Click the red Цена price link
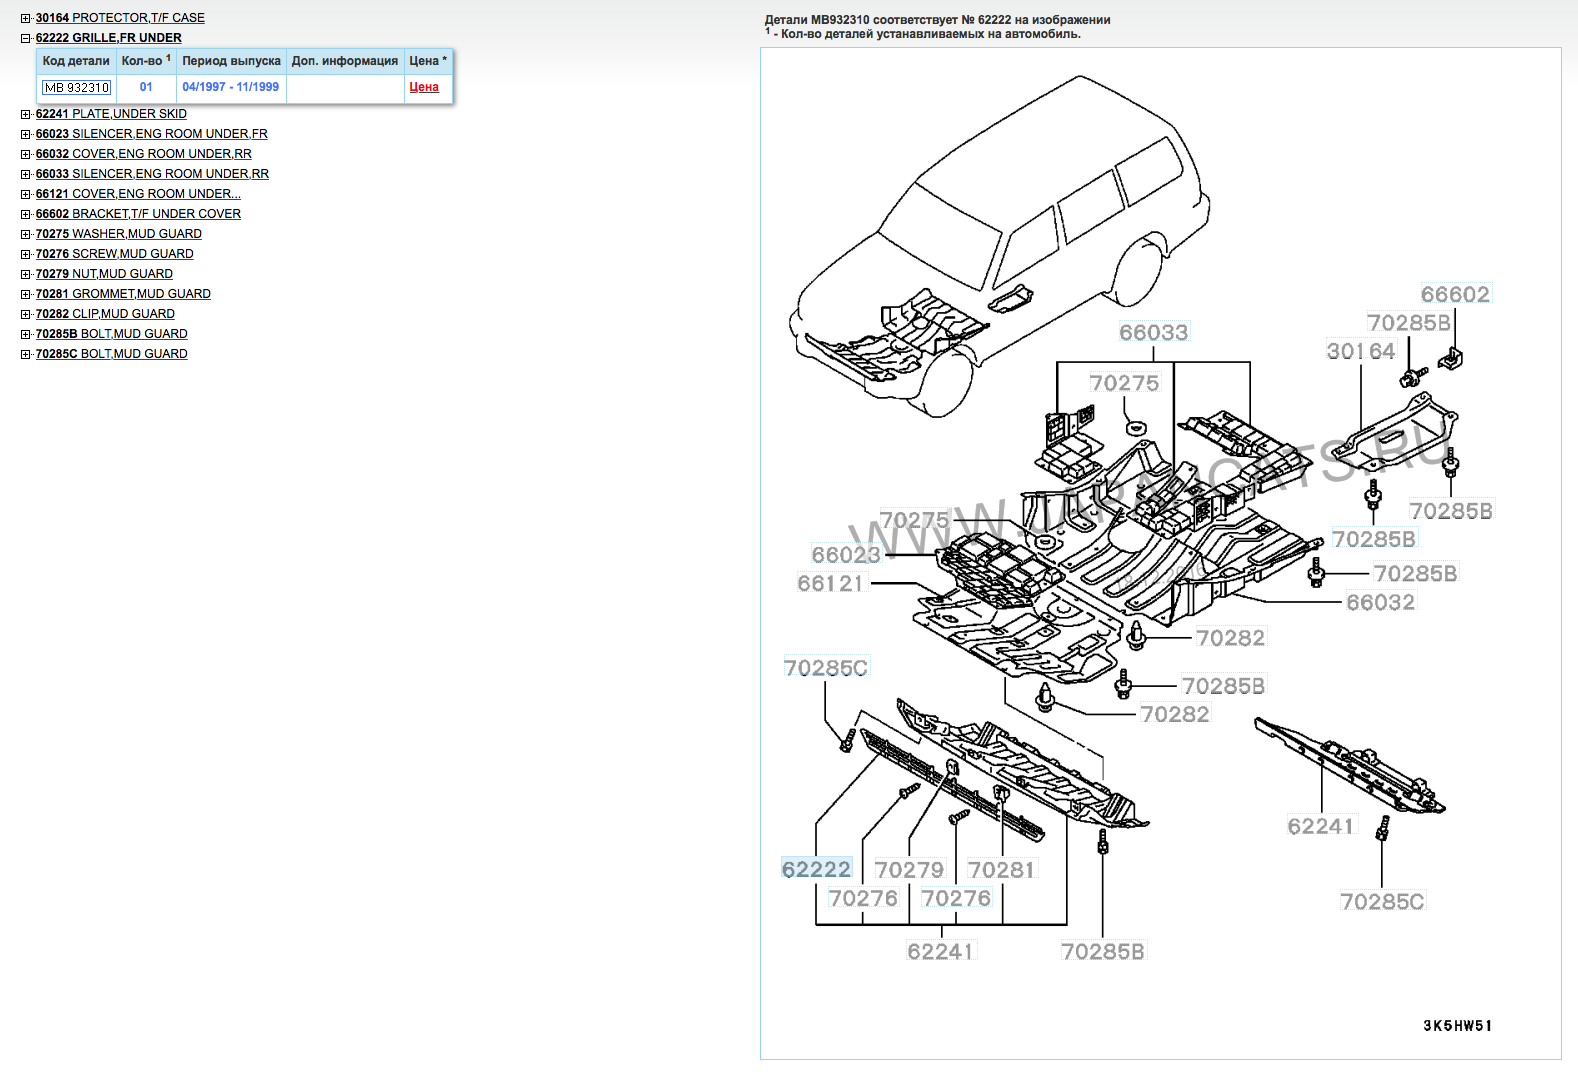The width and height of the screenshot is (1578, 1072). (x=424, y=87)
